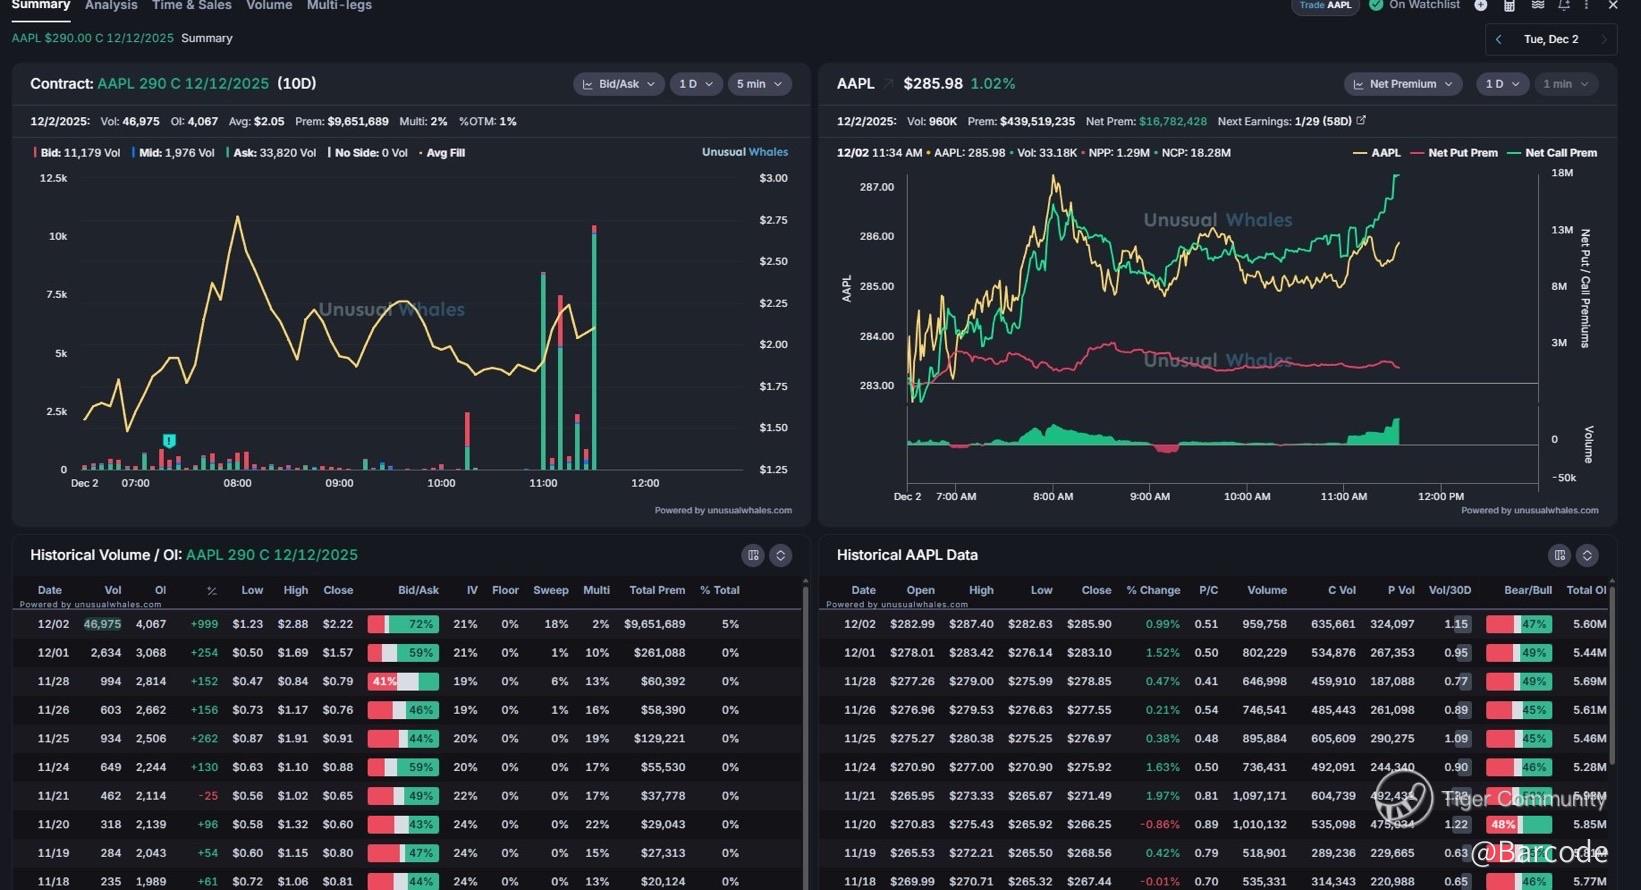The width and height of the screenshot is (1641, 890).
Task: Click the AAPL 290 C 12/12/2025 contract link
Action: pyautogui.click(x=183, y=84)
